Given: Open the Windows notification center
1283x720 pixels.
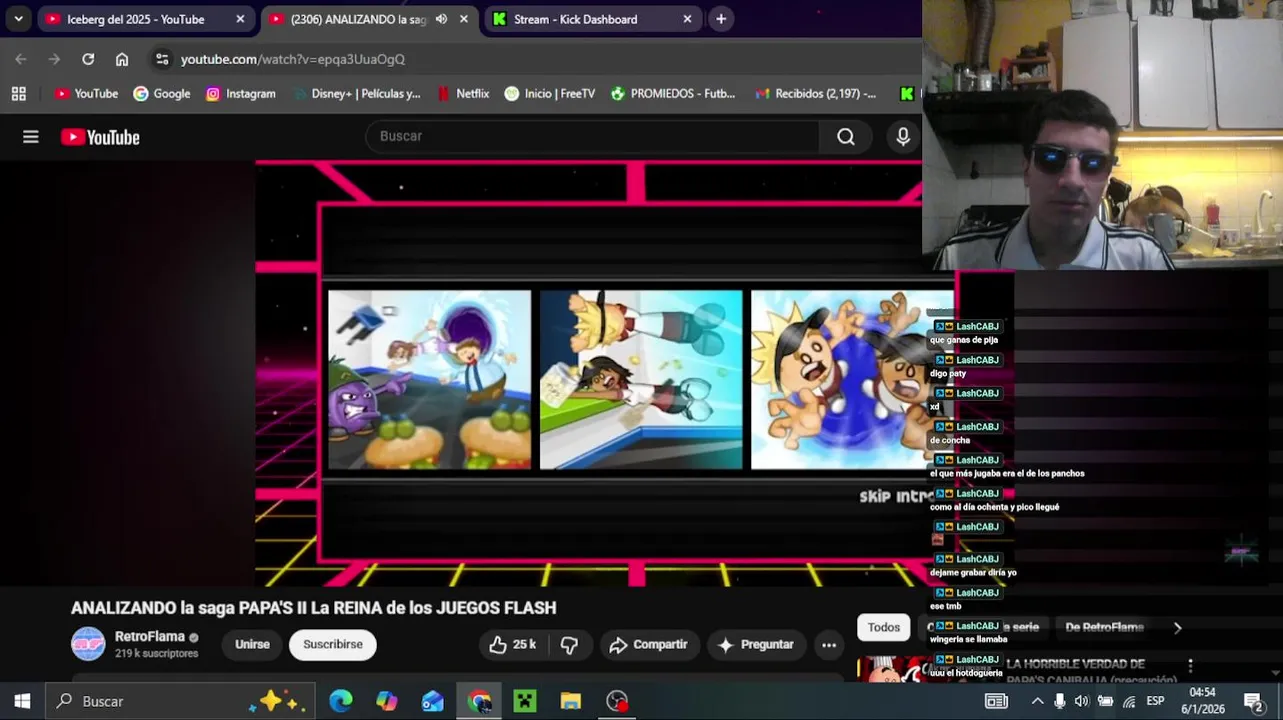Looking at the screenshot, I should click(x=1253, y=701).
